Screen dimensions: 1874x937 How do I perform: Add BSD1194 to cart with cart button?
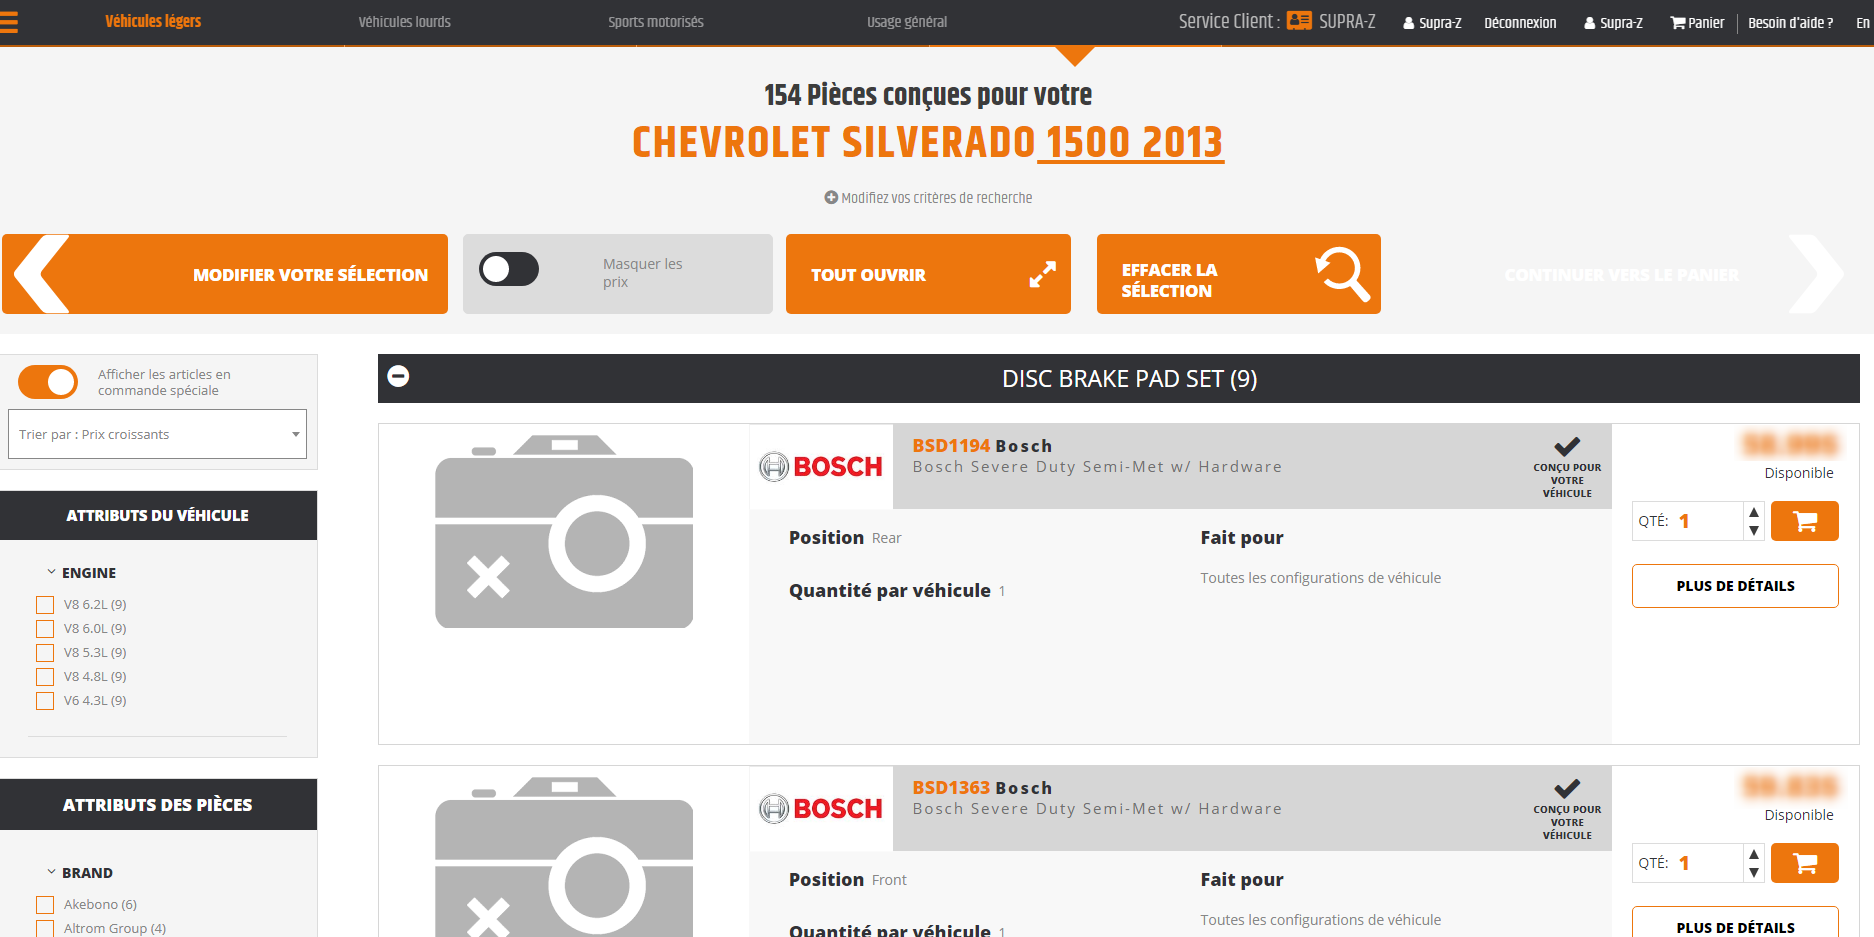[x=1804, y=521]
